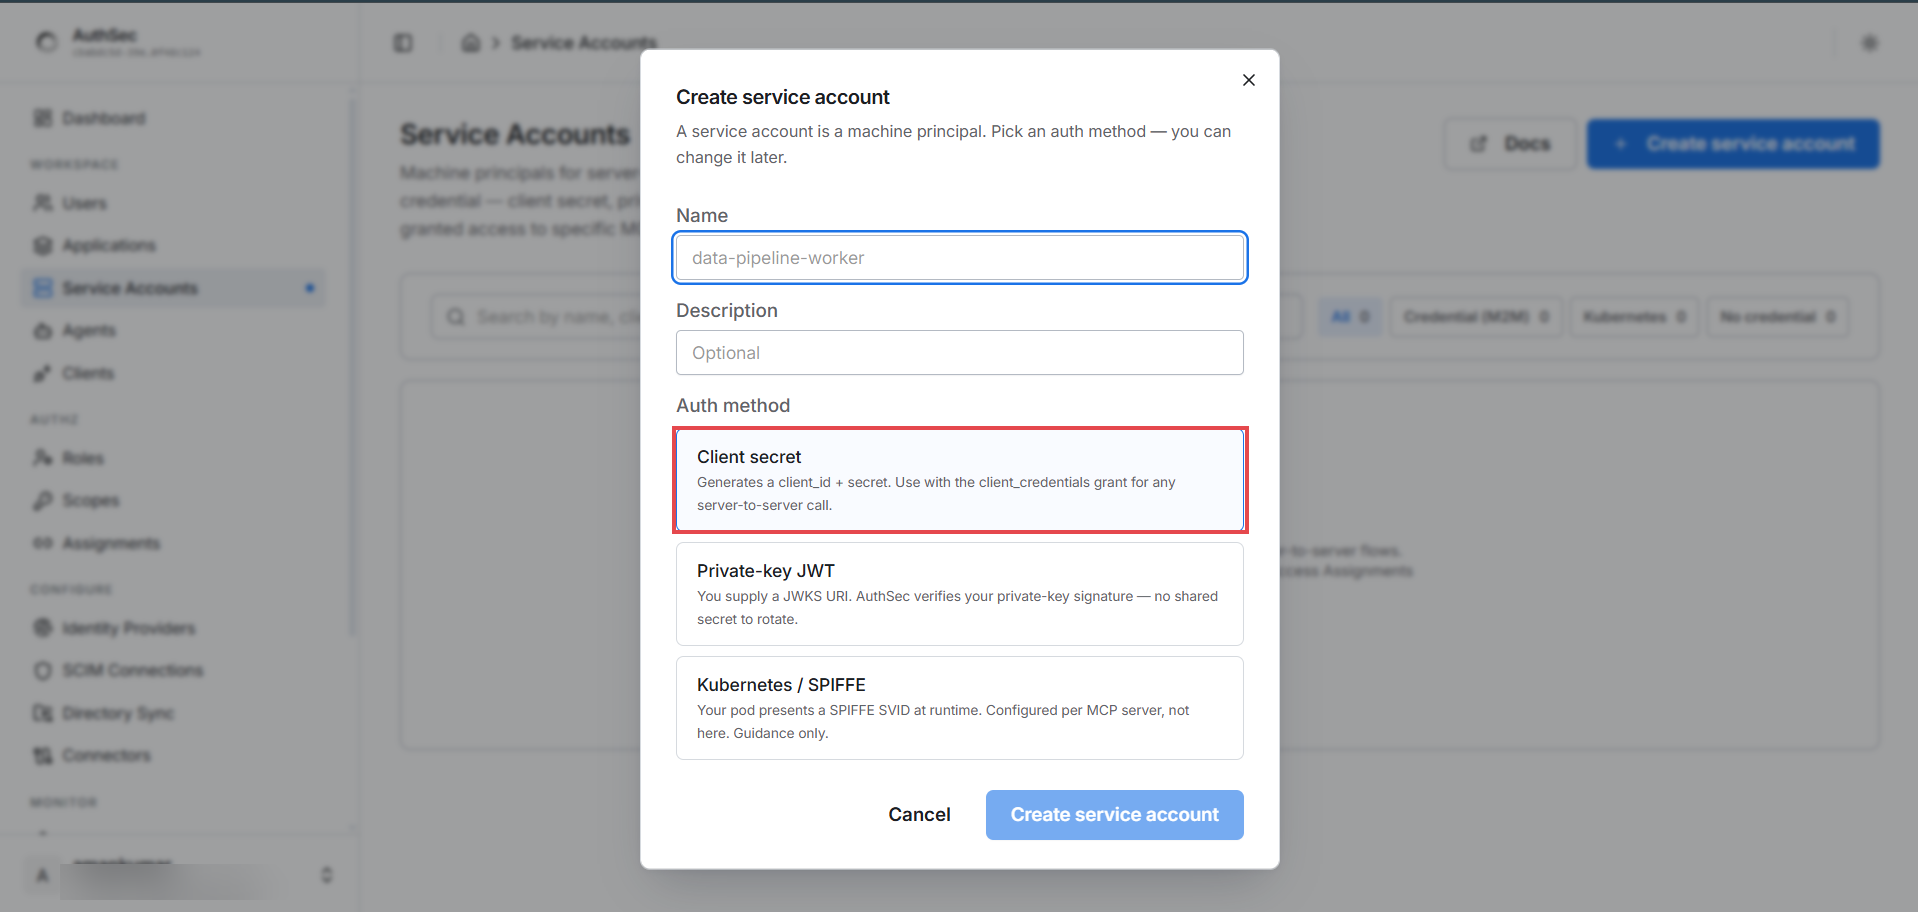1918x912 pixels.
Task: Select the Credential (M2M) filter tab
Action: [x=1476, y=317]
